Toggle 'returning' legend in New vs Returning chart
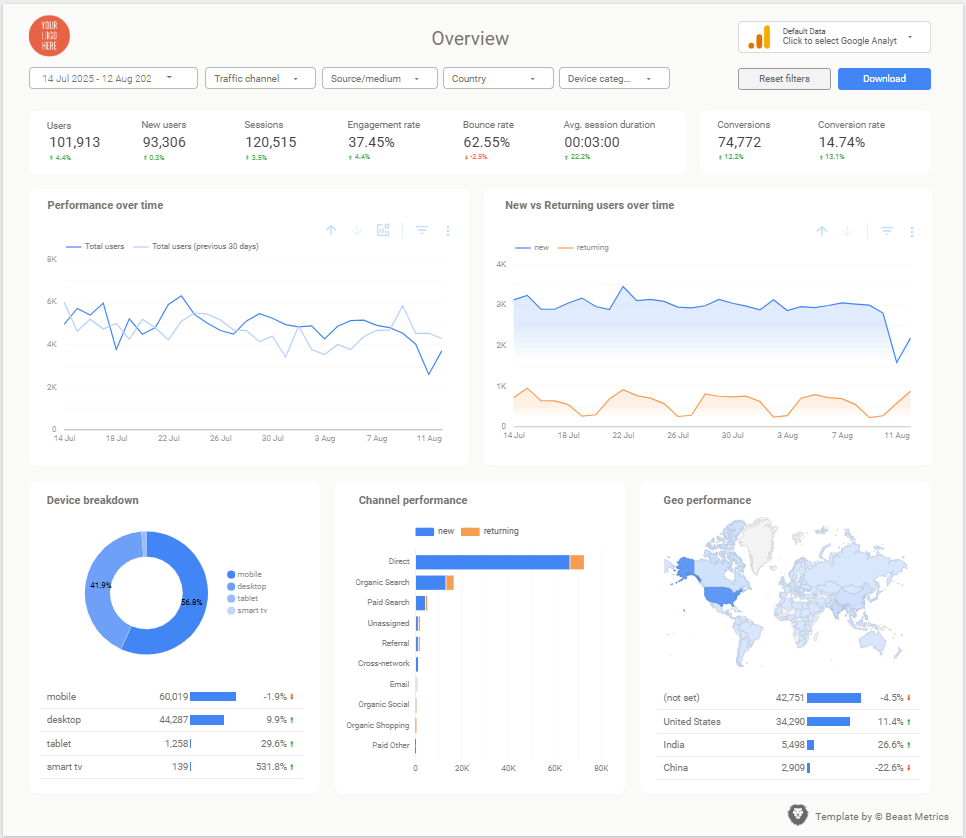966x838 pixels. click(x=583, y=248)
